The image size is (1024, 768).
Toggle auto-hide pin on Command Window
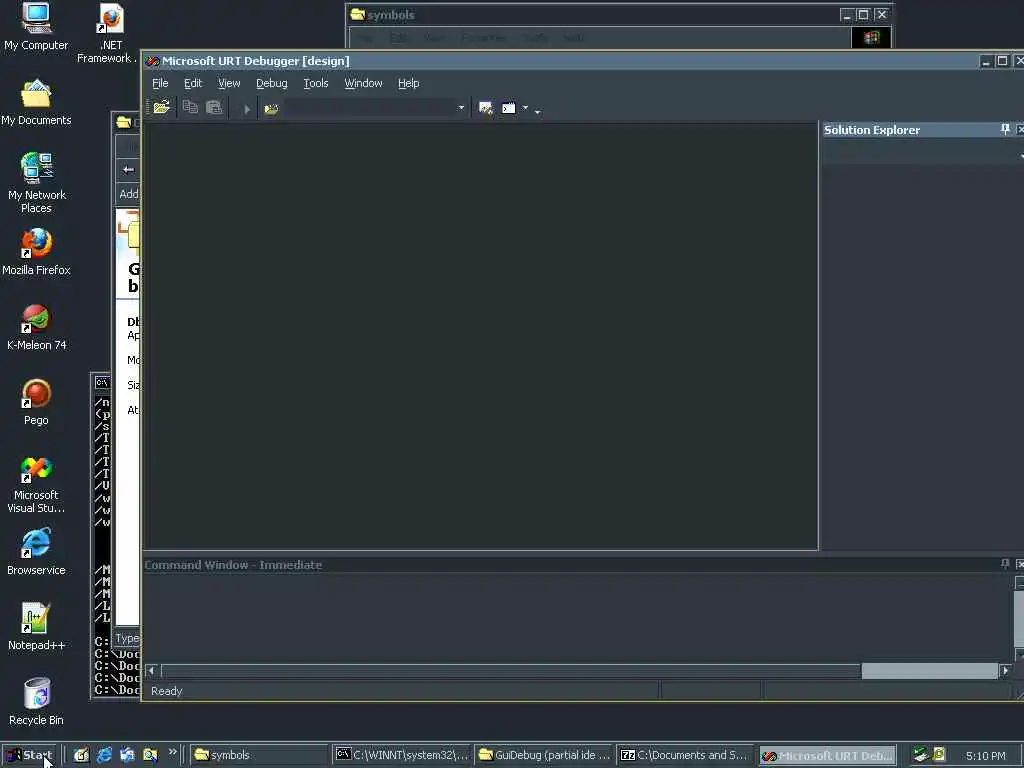tap(1005, 564)
